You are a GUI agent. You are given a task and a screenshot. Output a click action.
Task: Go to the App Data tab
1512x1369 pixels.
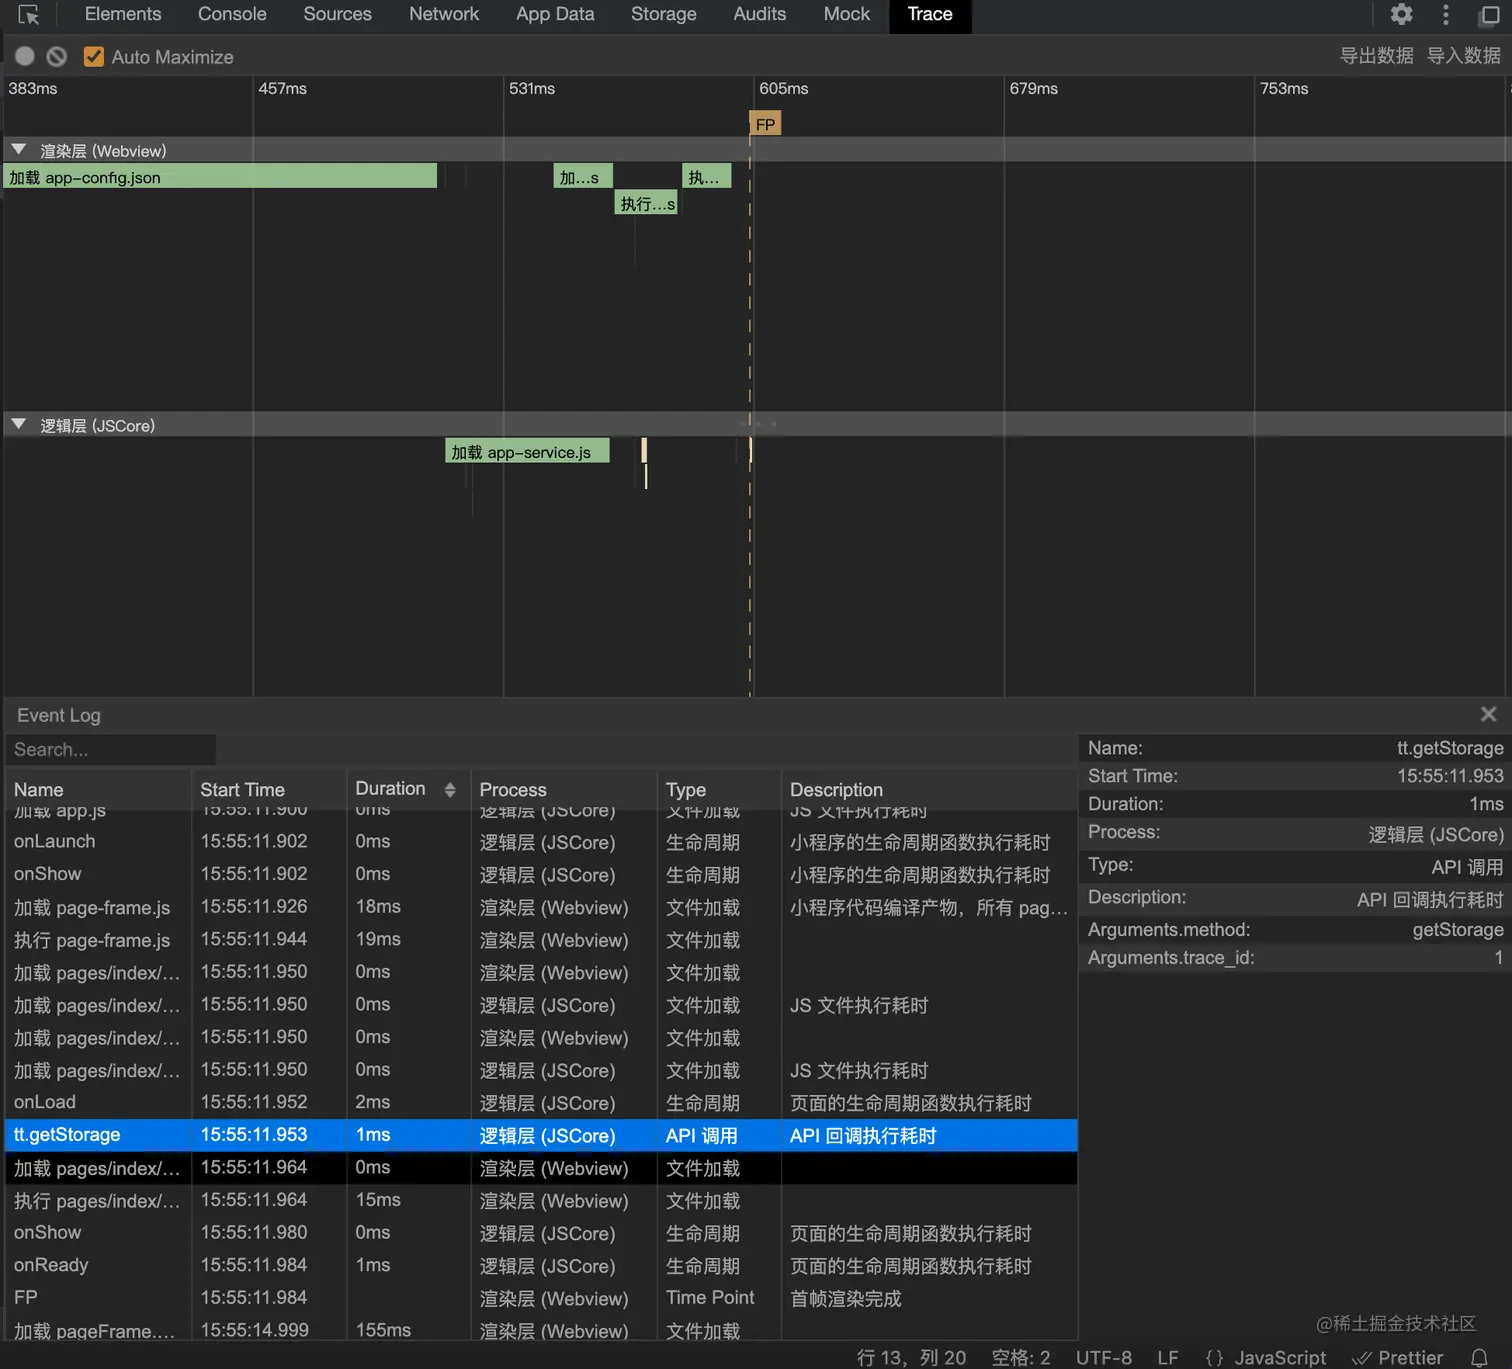click(x=555, y=14)
